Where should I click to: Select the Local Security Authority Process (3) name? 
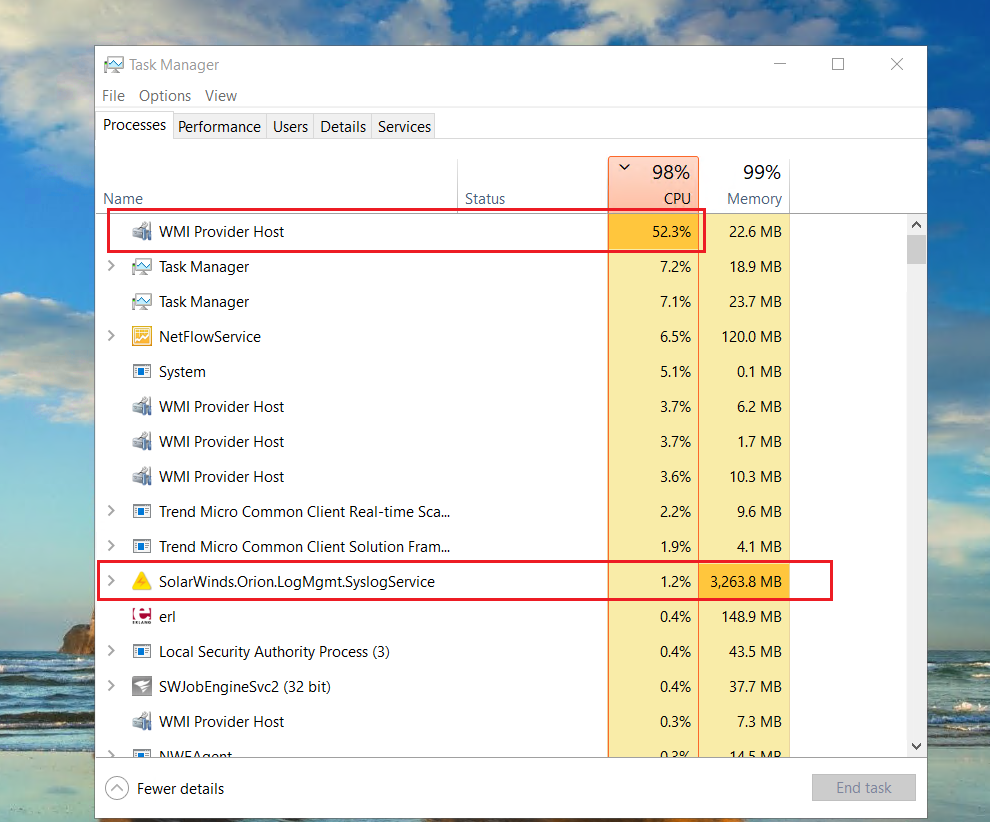click(x=274, y=652)
